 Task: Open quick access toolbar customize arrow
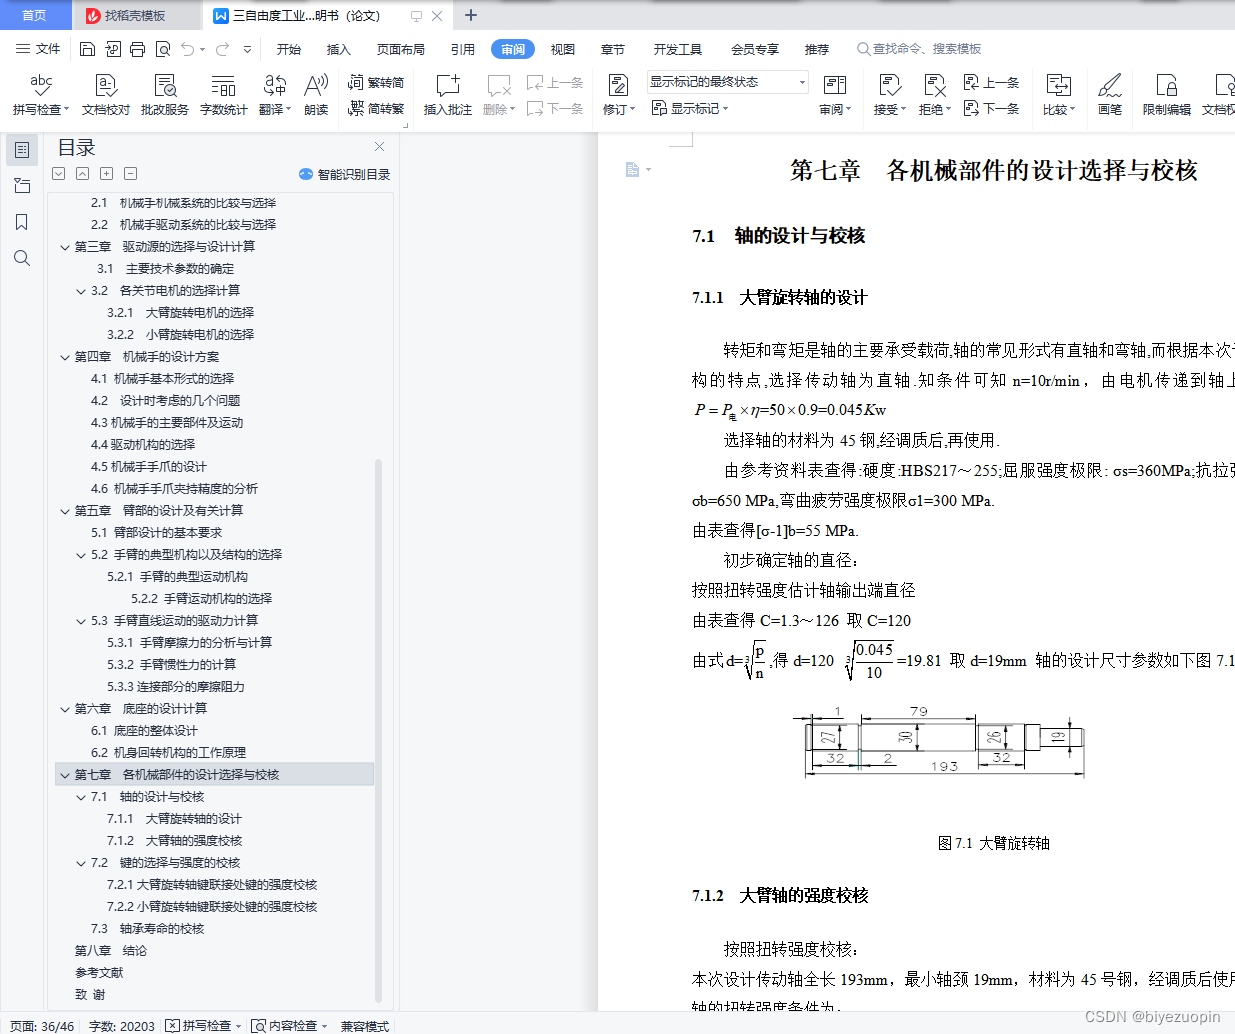tap(247, 49)
